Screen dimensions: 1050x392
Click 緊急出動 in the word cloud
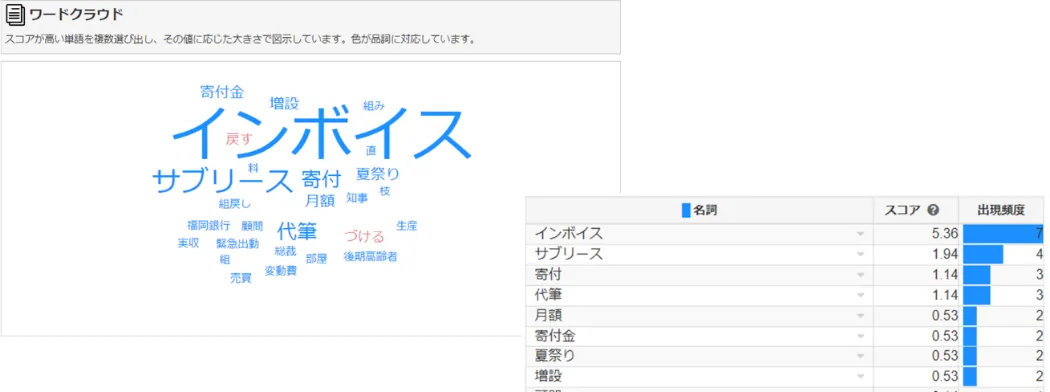[x=237, y=243]
